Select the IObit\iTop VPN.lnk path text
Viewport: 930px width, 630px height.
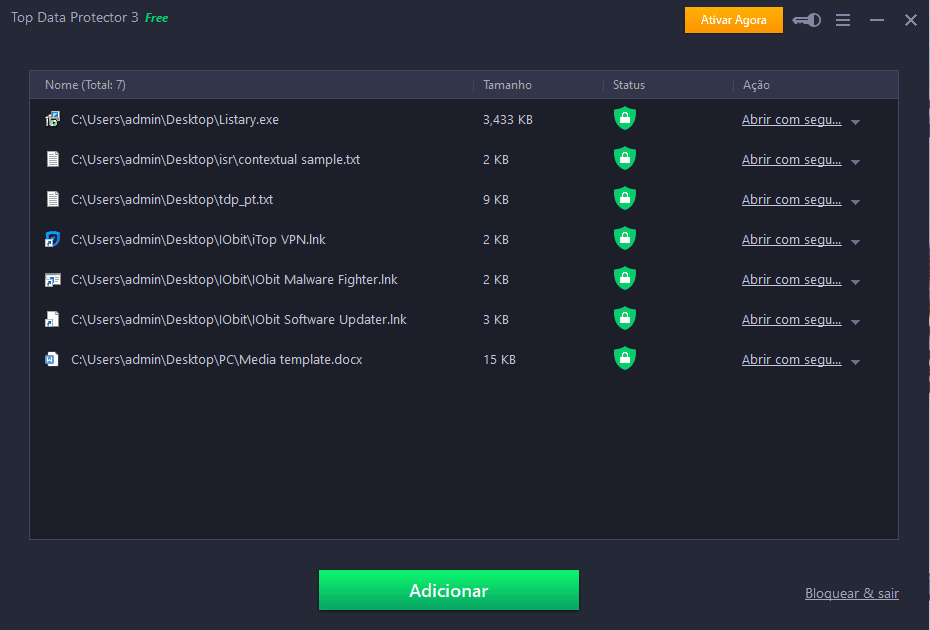(198, 240)
